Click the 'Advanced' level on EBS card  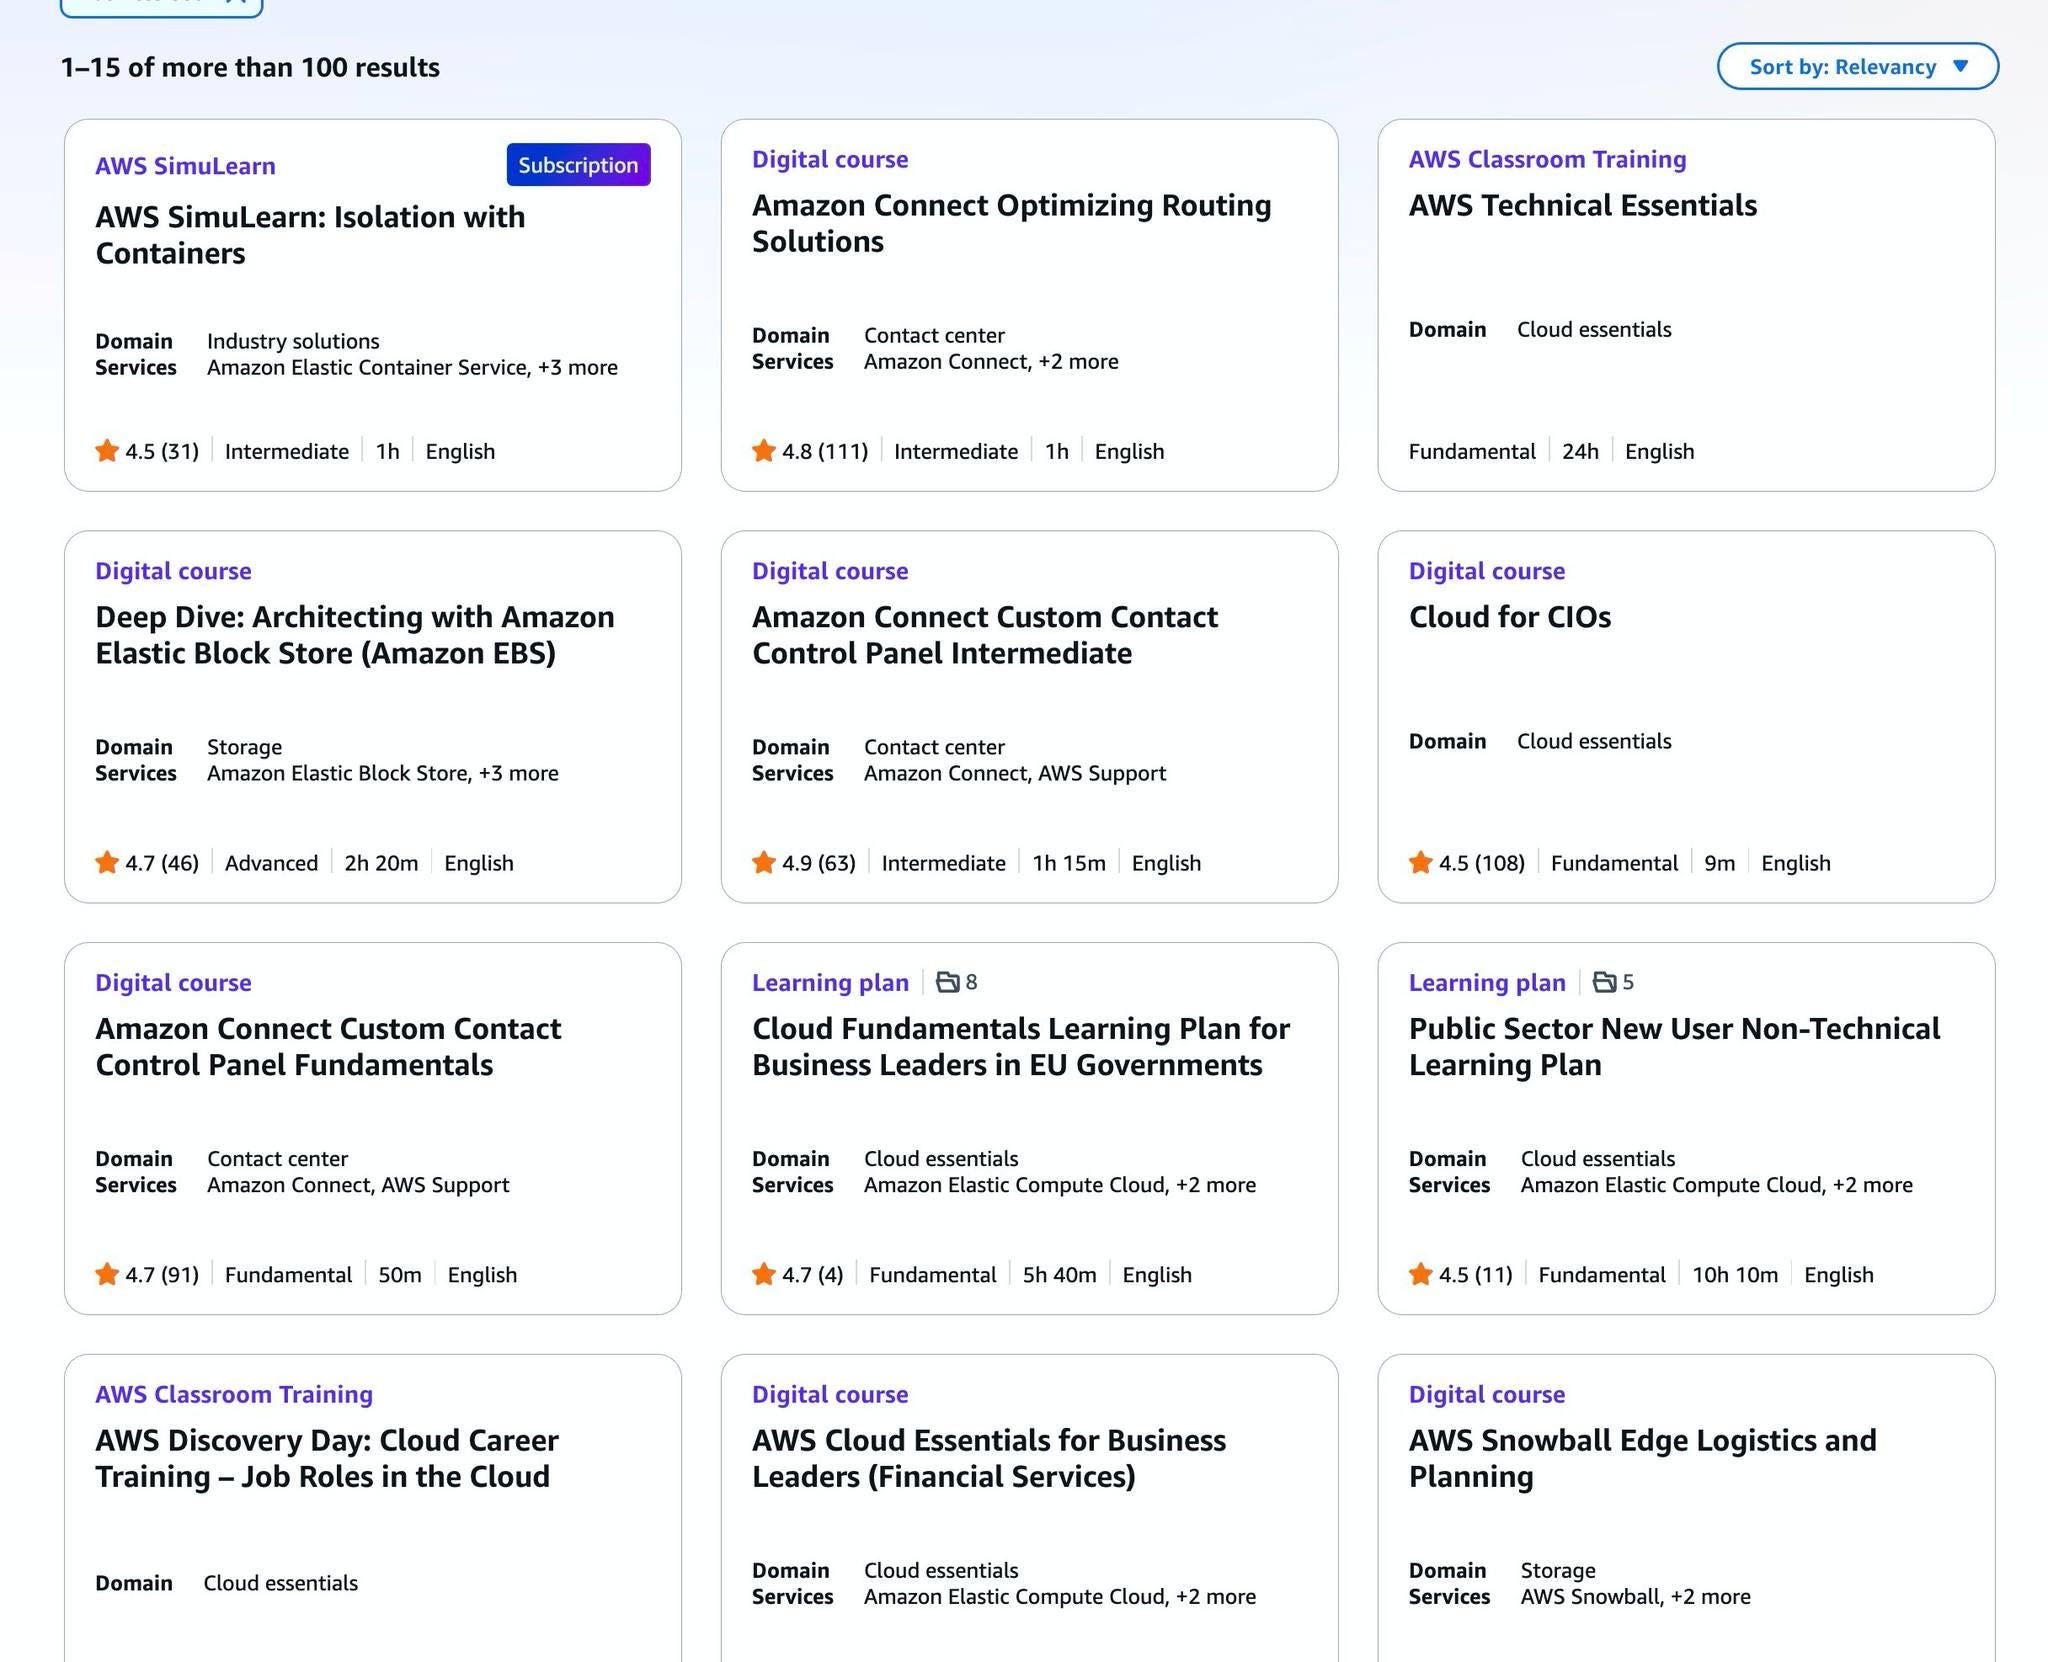point(271,864)
